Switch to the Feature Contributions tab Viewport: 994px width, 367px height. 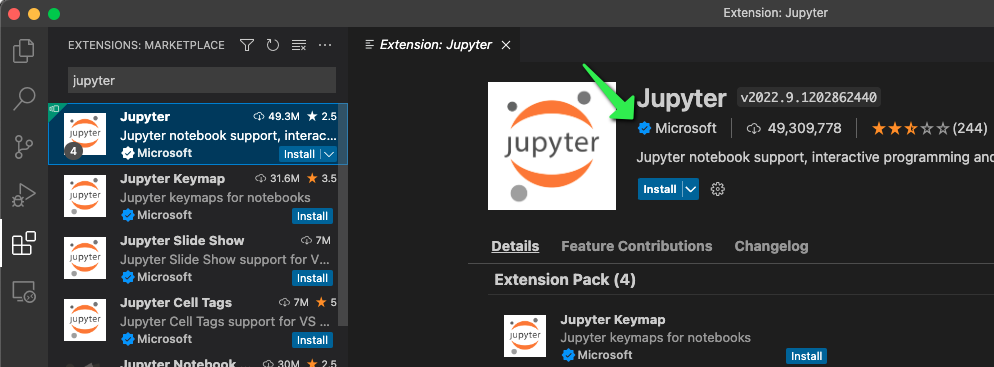coord(636,246)
